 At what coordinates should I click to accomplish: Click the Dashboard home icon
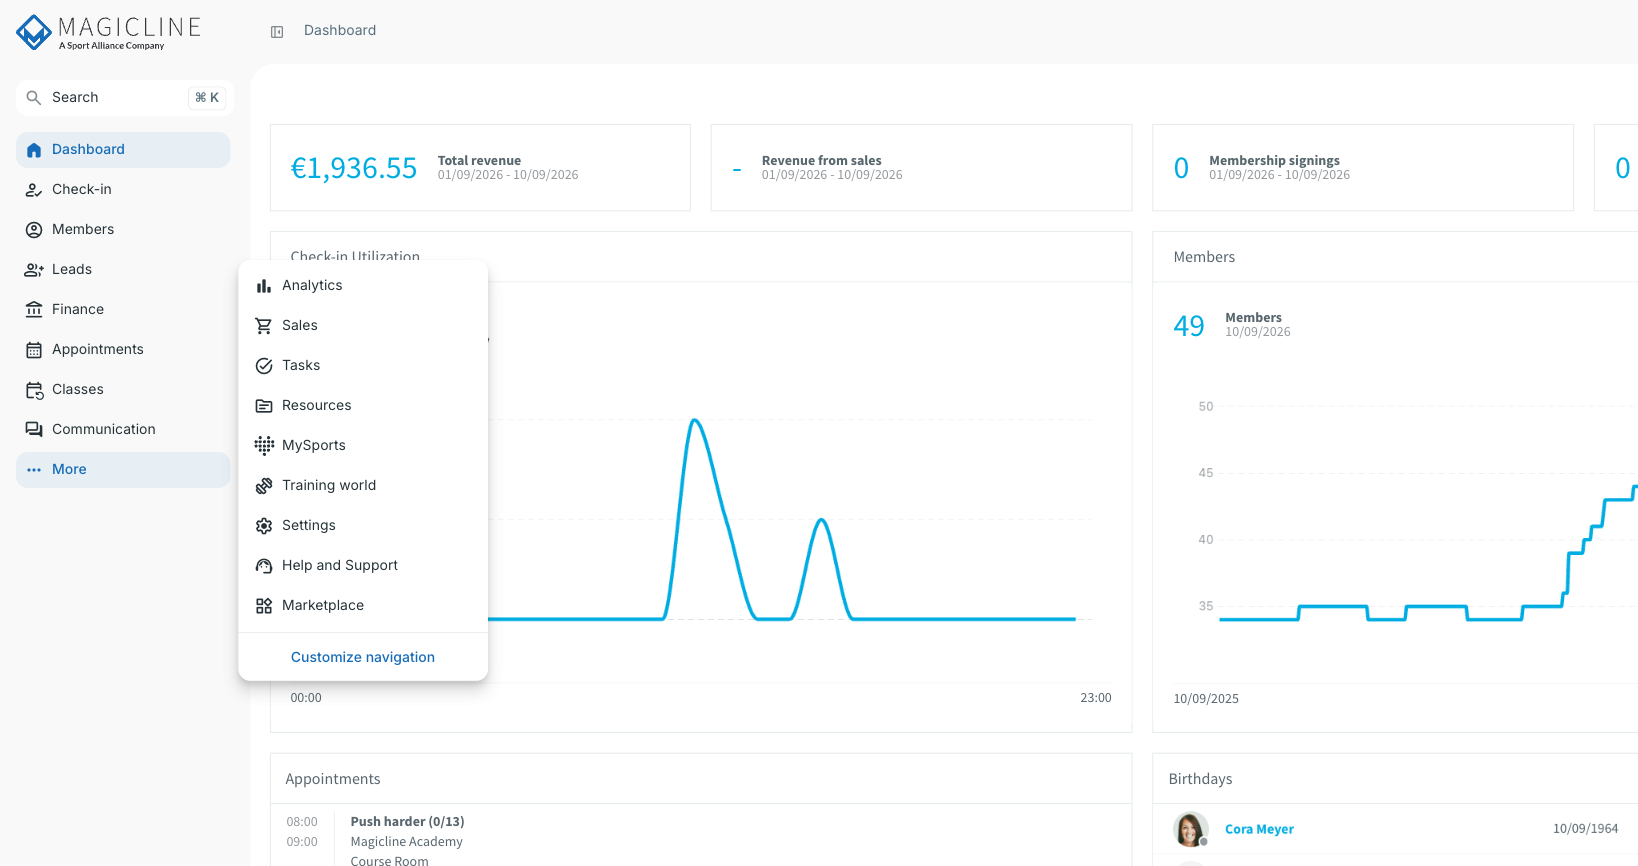(34, 150)
